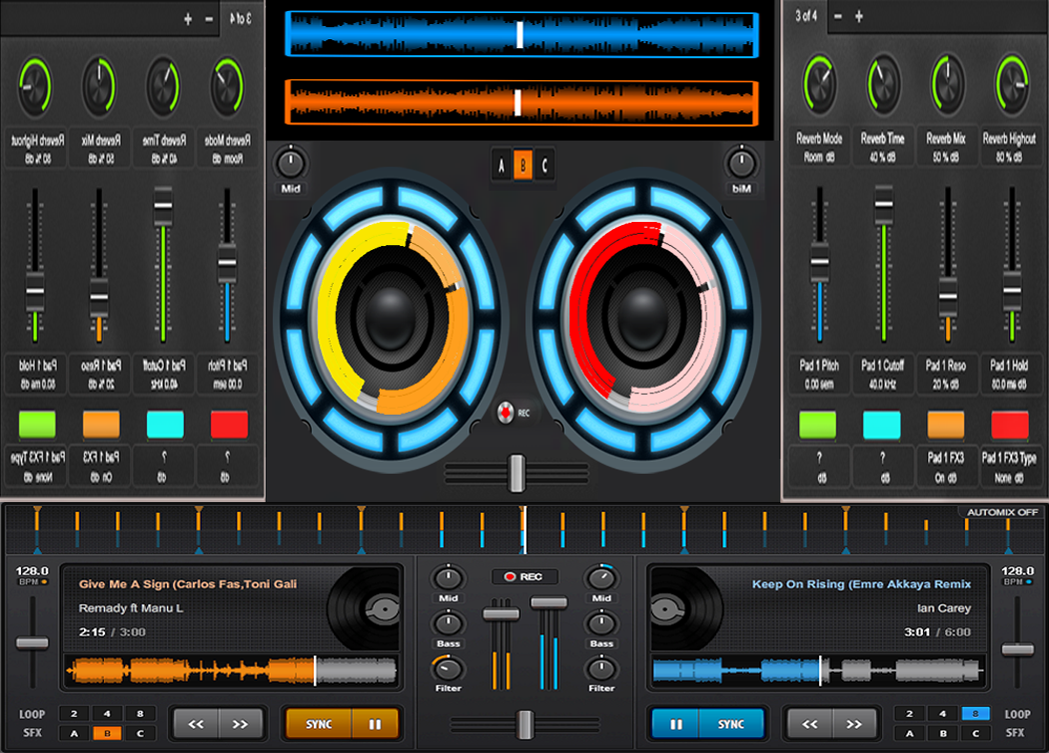Select highlighted tab B in center selector

pos(523,165)
